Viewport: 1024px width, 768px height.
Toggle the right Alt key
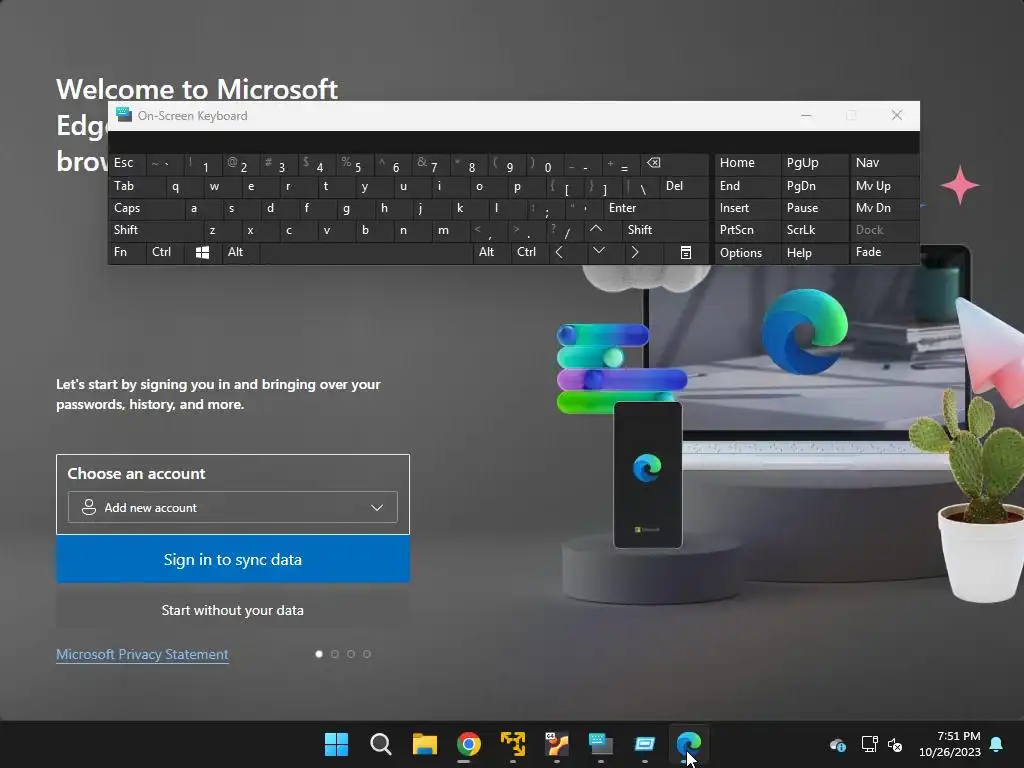(492, 252)
